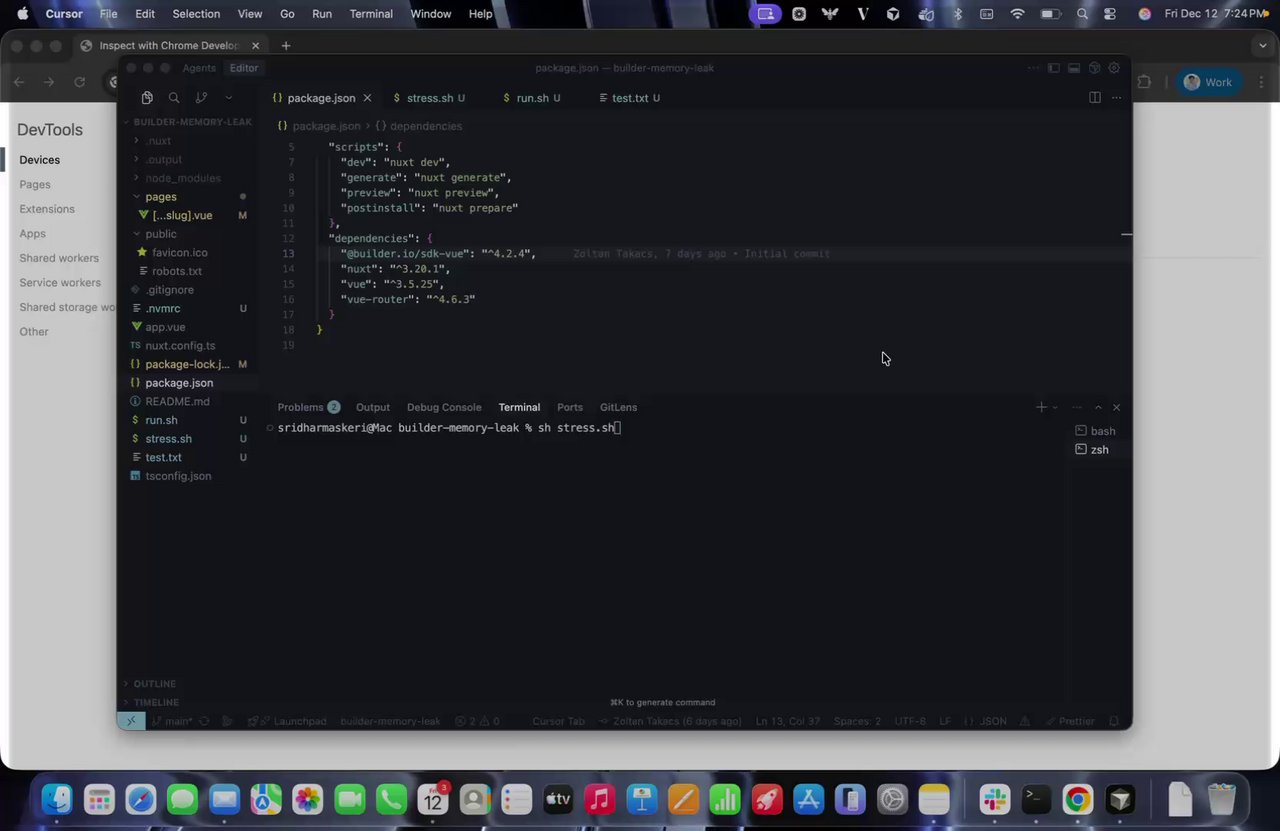
Task: Create a new terminal with plus icon
Action: click(1041, 407)
